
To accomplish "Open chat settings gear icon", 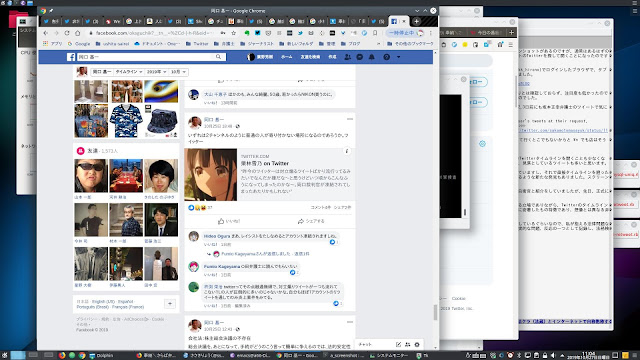I will pos(417,344).
